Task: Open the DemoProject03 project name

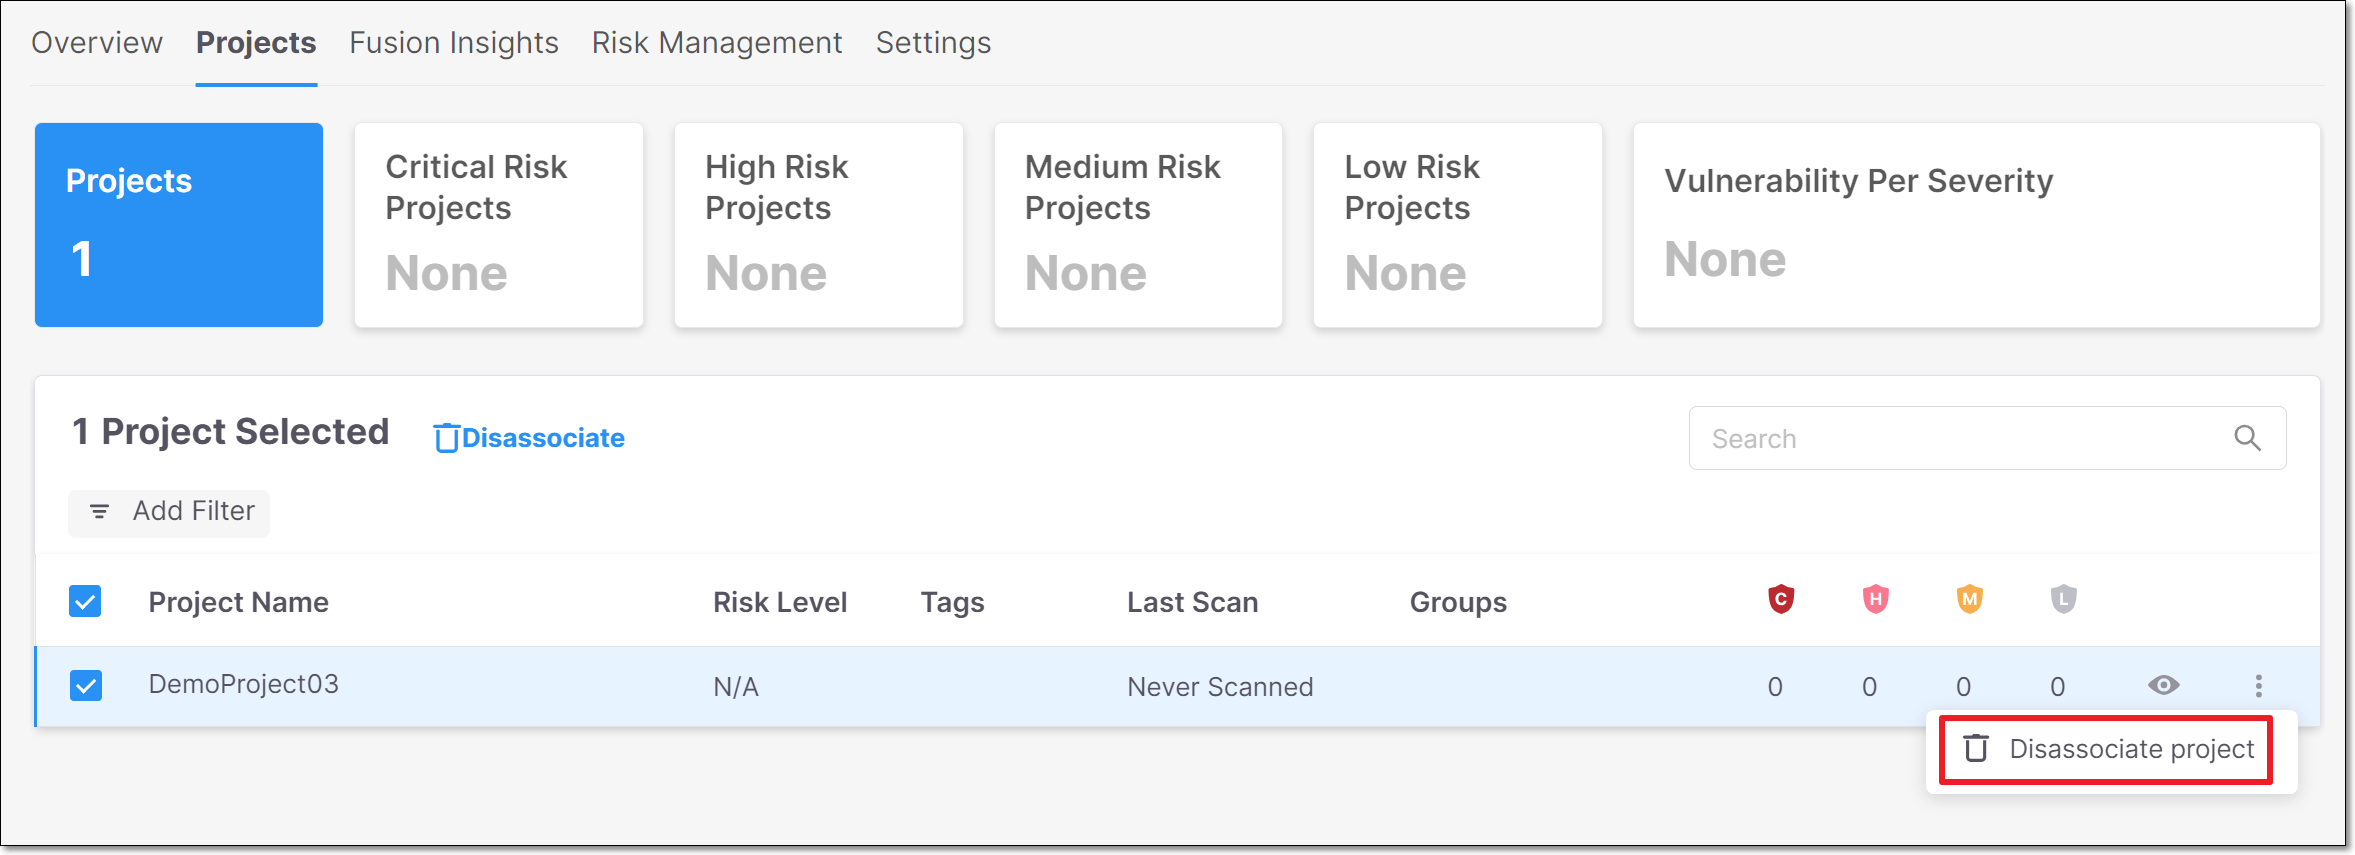Action: pyautogui.click(x=244, y=684)
